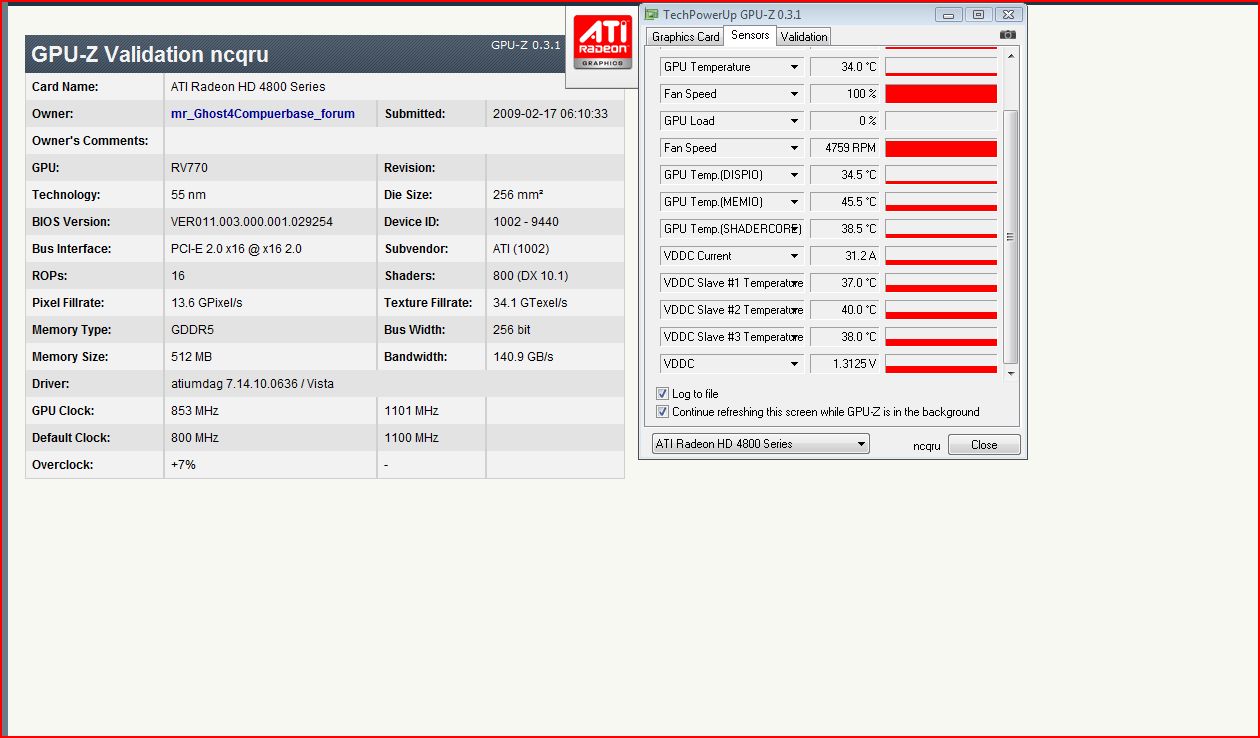Click the GPU-Z Validation ncqru heading

pyautogui.click(x=150, y=55)
